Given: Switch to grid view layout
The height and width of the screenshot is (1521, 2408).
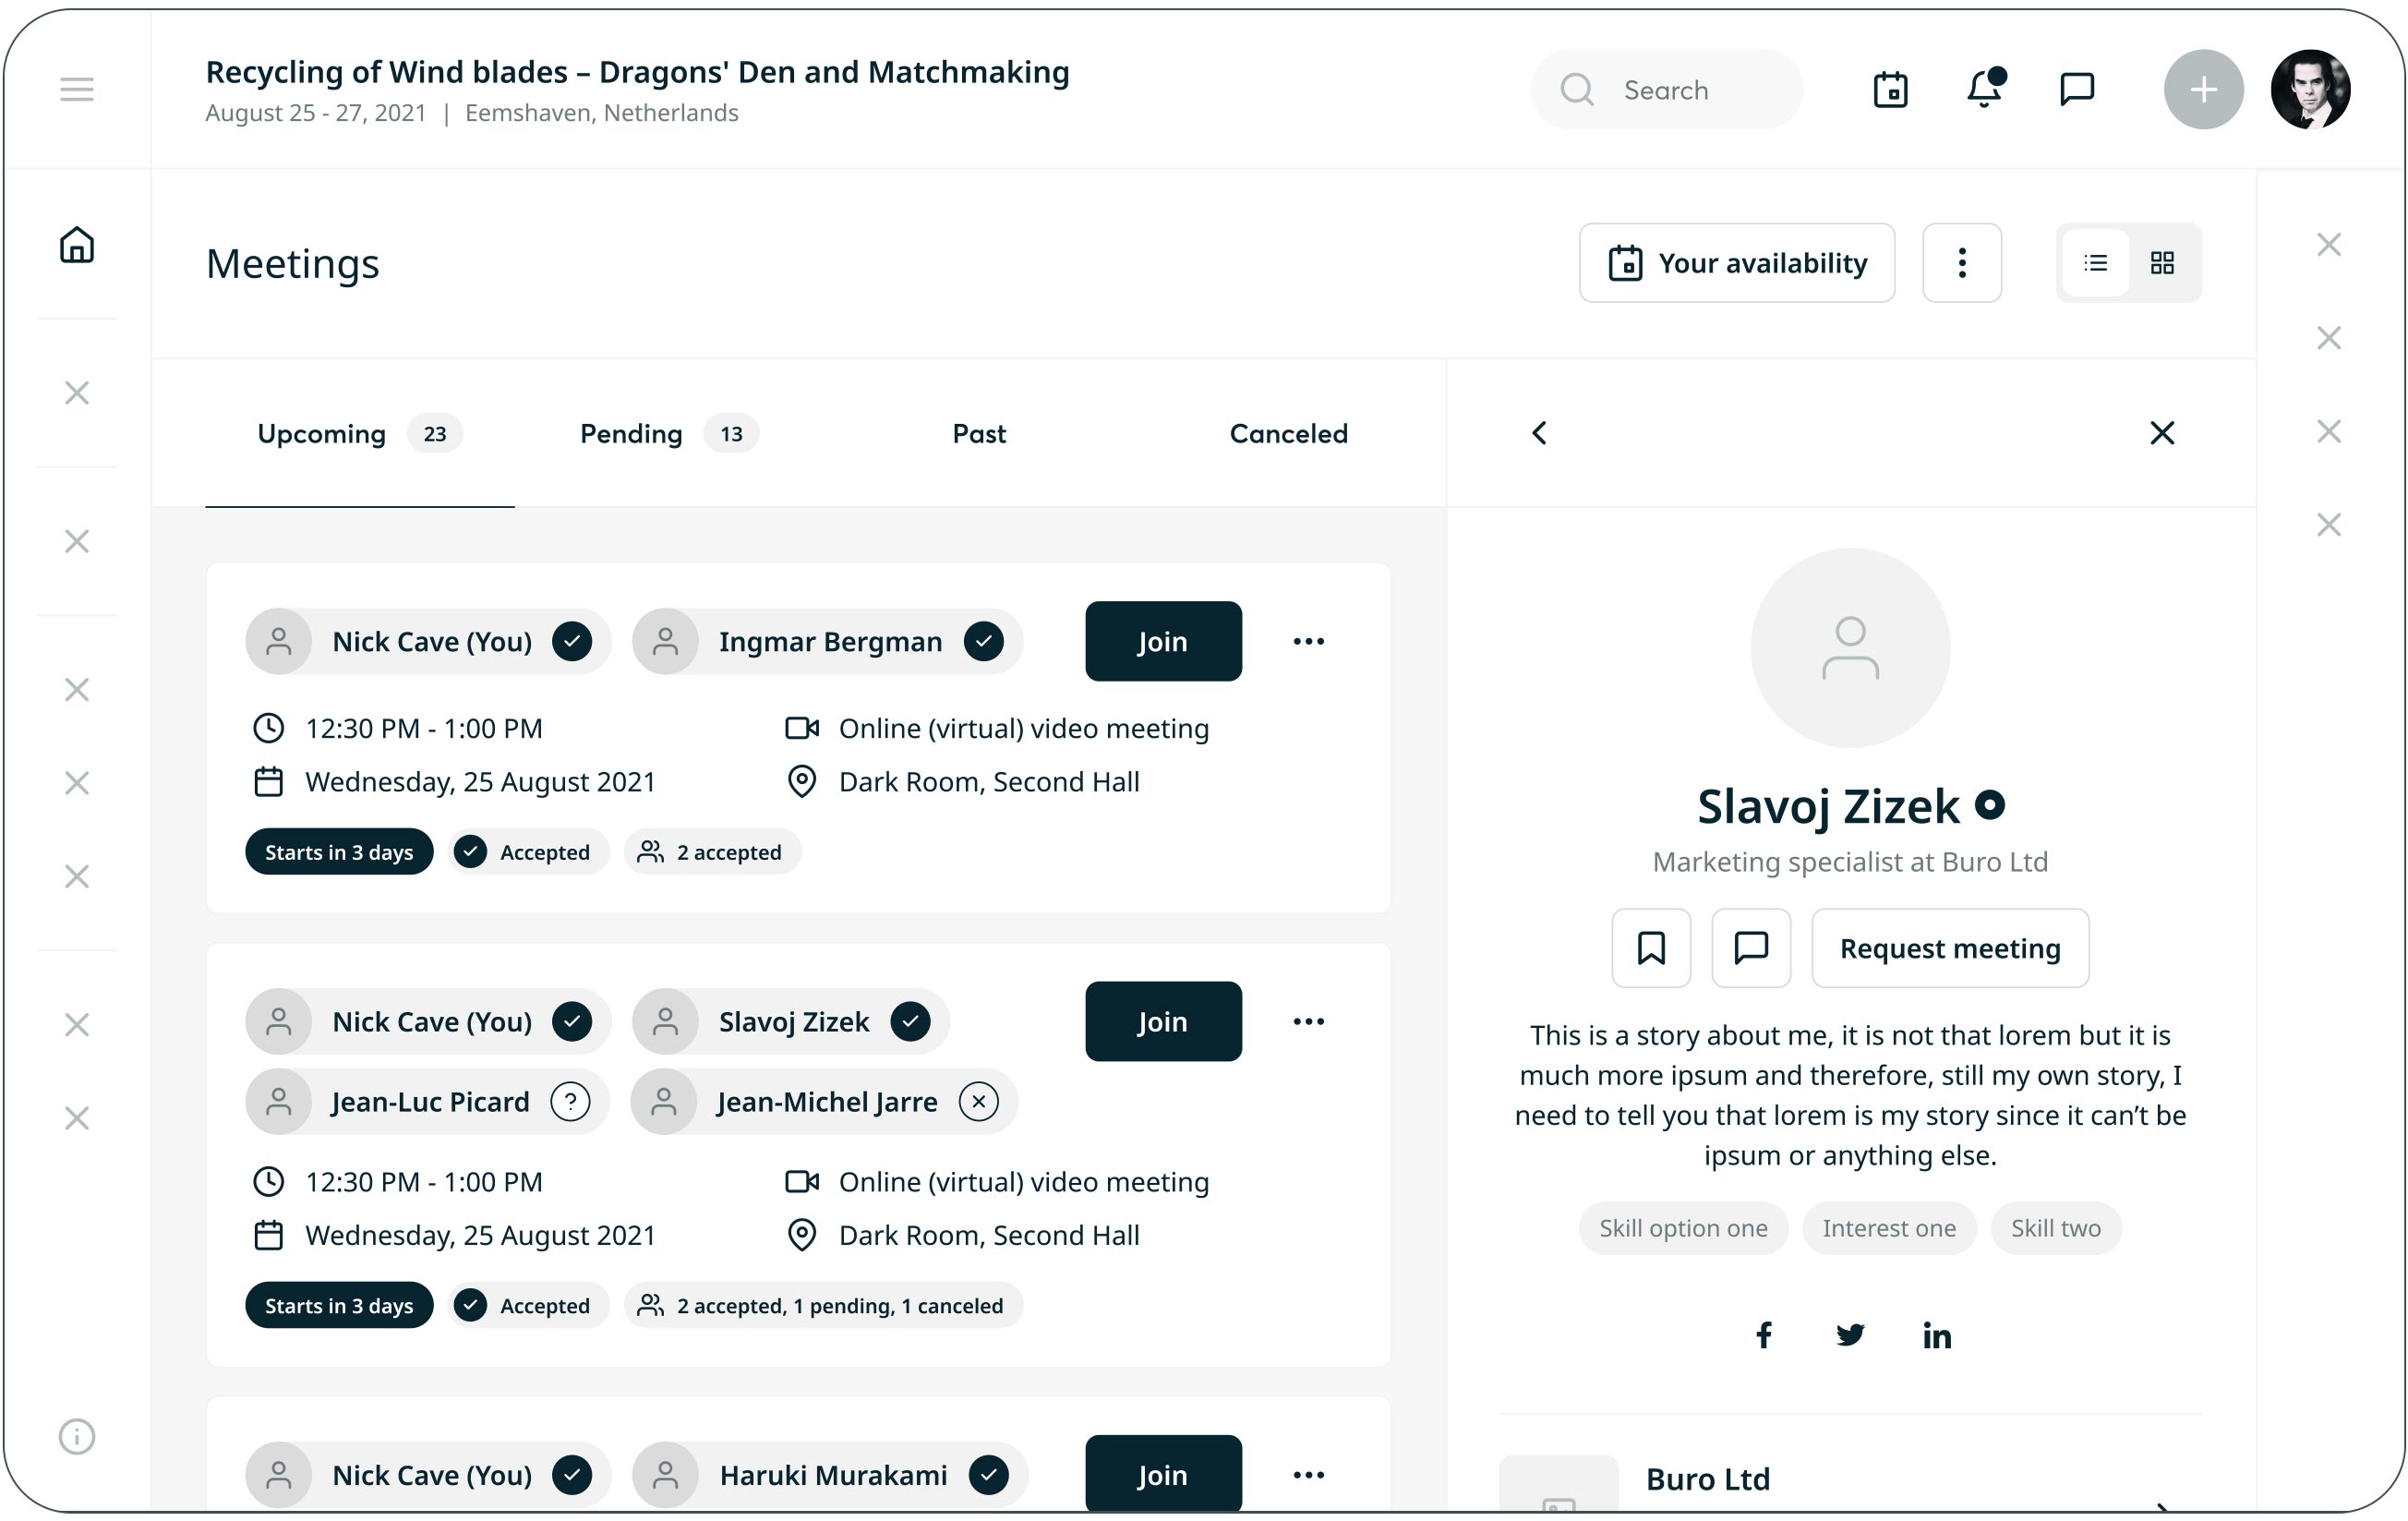Looking at the screenshot, I should [2162, 263].
